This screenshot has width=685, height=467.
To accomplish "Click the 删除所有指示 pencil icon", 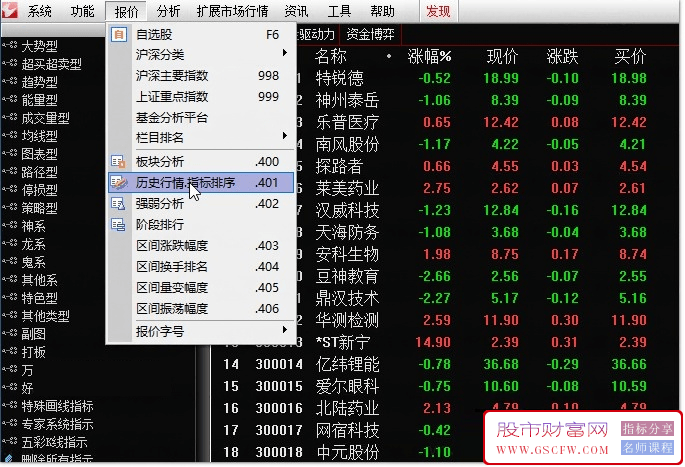I will pyautogui.click(x=9, y=459).
